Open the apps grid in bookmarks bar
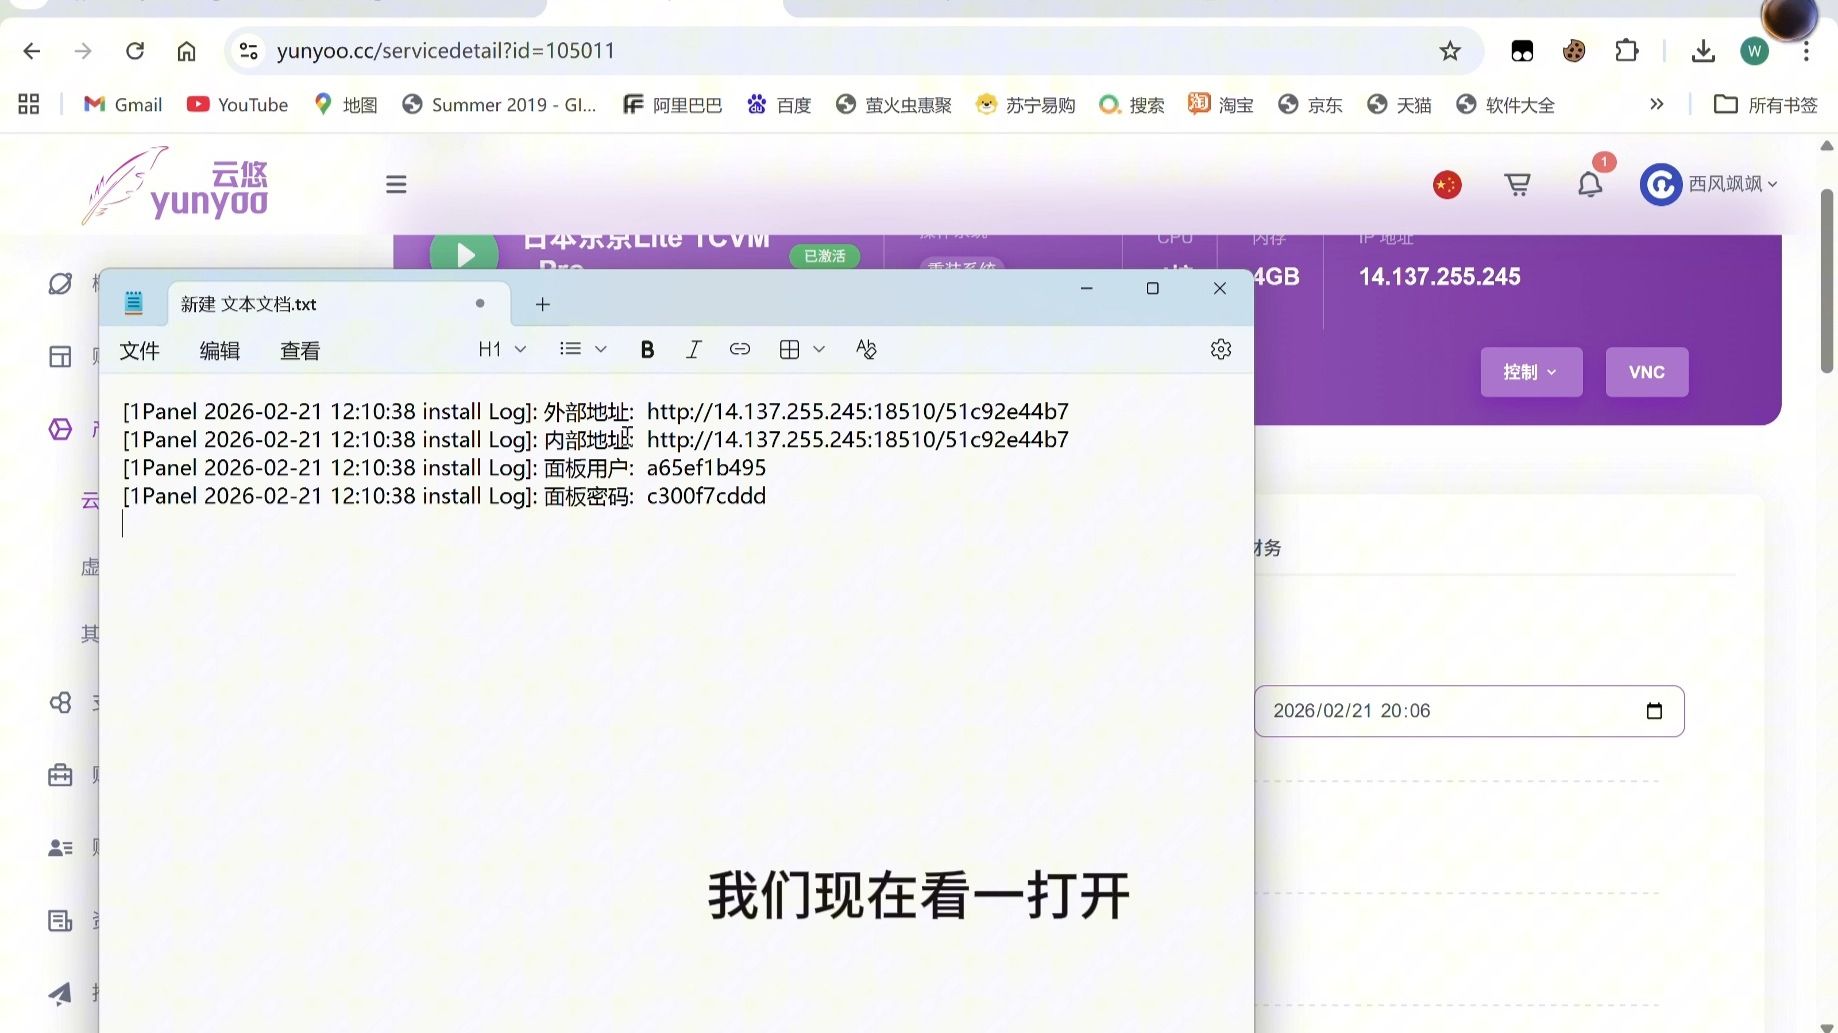Image resolution: width=1838 pixels, height=1033 pixels. [29, 105]
